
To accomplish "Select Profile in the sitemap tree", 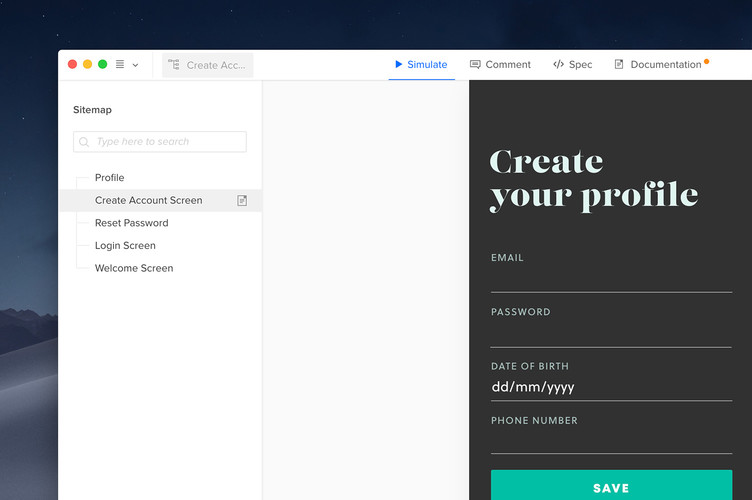I will click(x=109, y=178).
